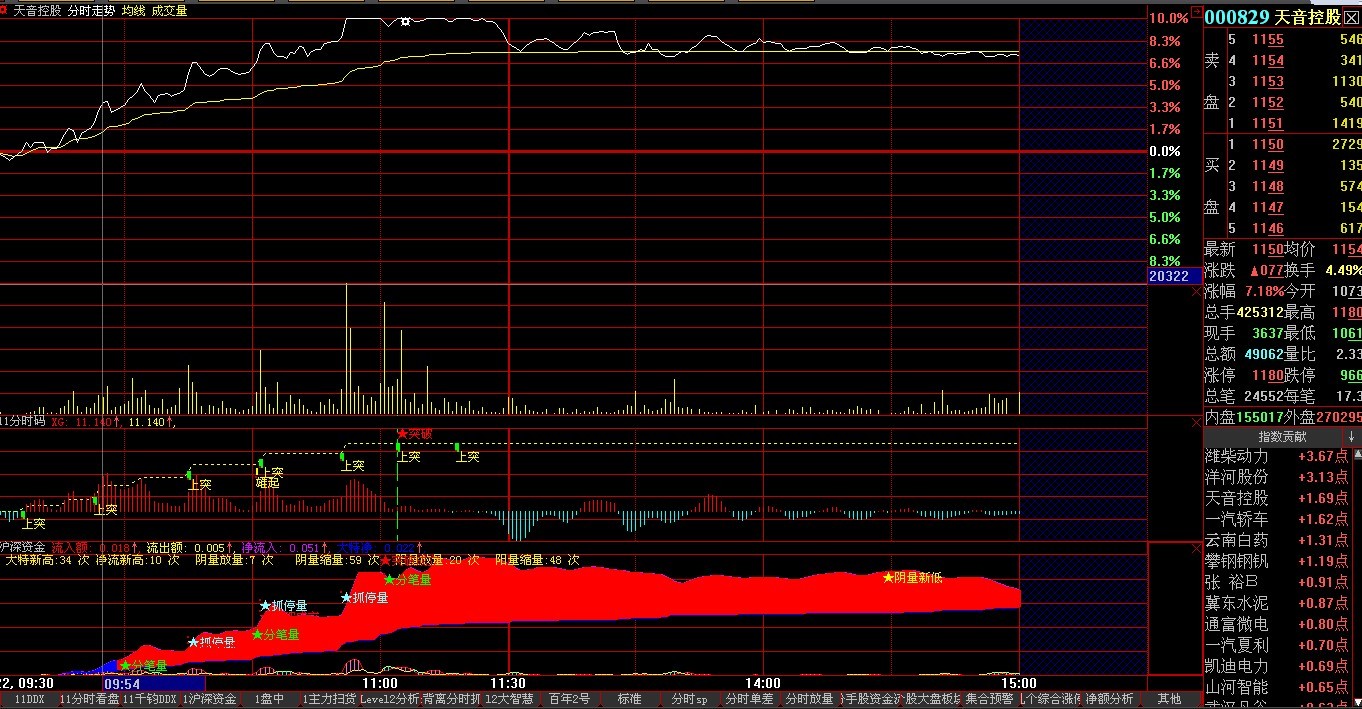Select the 分时单差 tab
The width and height of the screenshot is (1362, 709).
[x=750, y=699]
